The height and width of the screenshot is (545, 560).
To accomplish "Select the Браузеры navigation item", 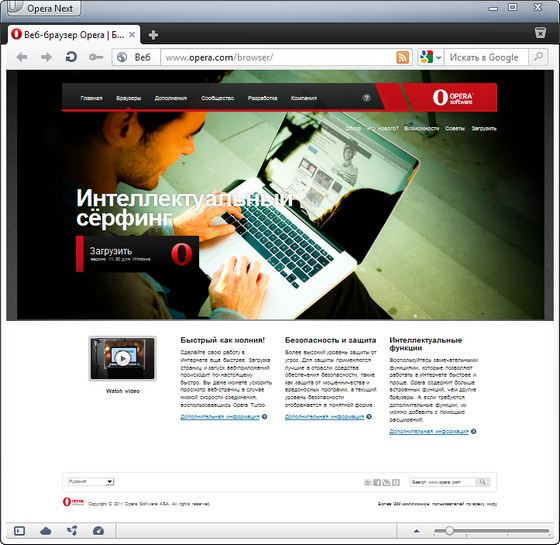I will [129, 98].
